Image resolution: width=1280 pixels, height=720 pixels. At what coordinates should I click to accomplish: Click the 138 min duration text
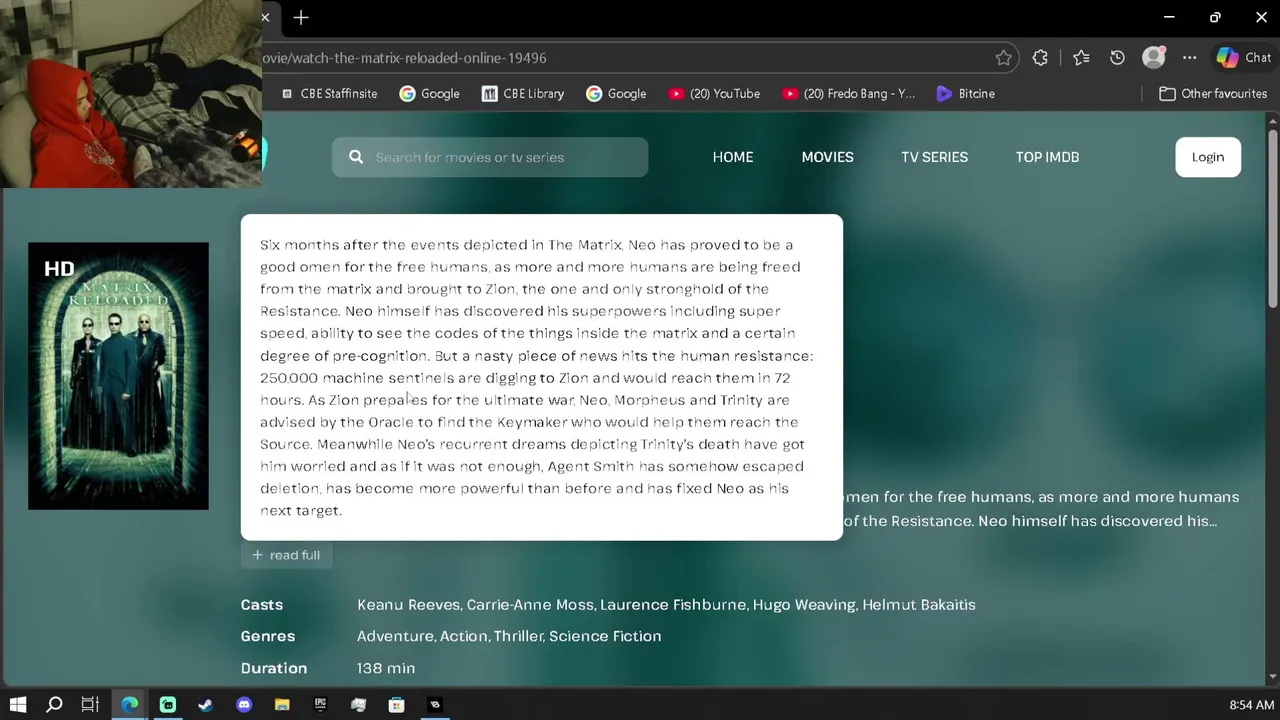point(386,668)
